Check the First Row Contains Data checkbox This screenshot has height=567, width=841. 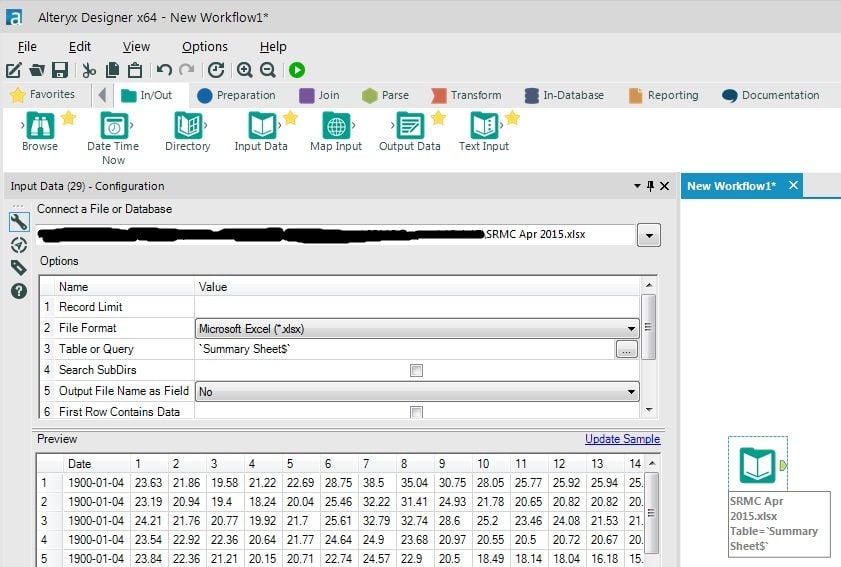coord(416,412)
